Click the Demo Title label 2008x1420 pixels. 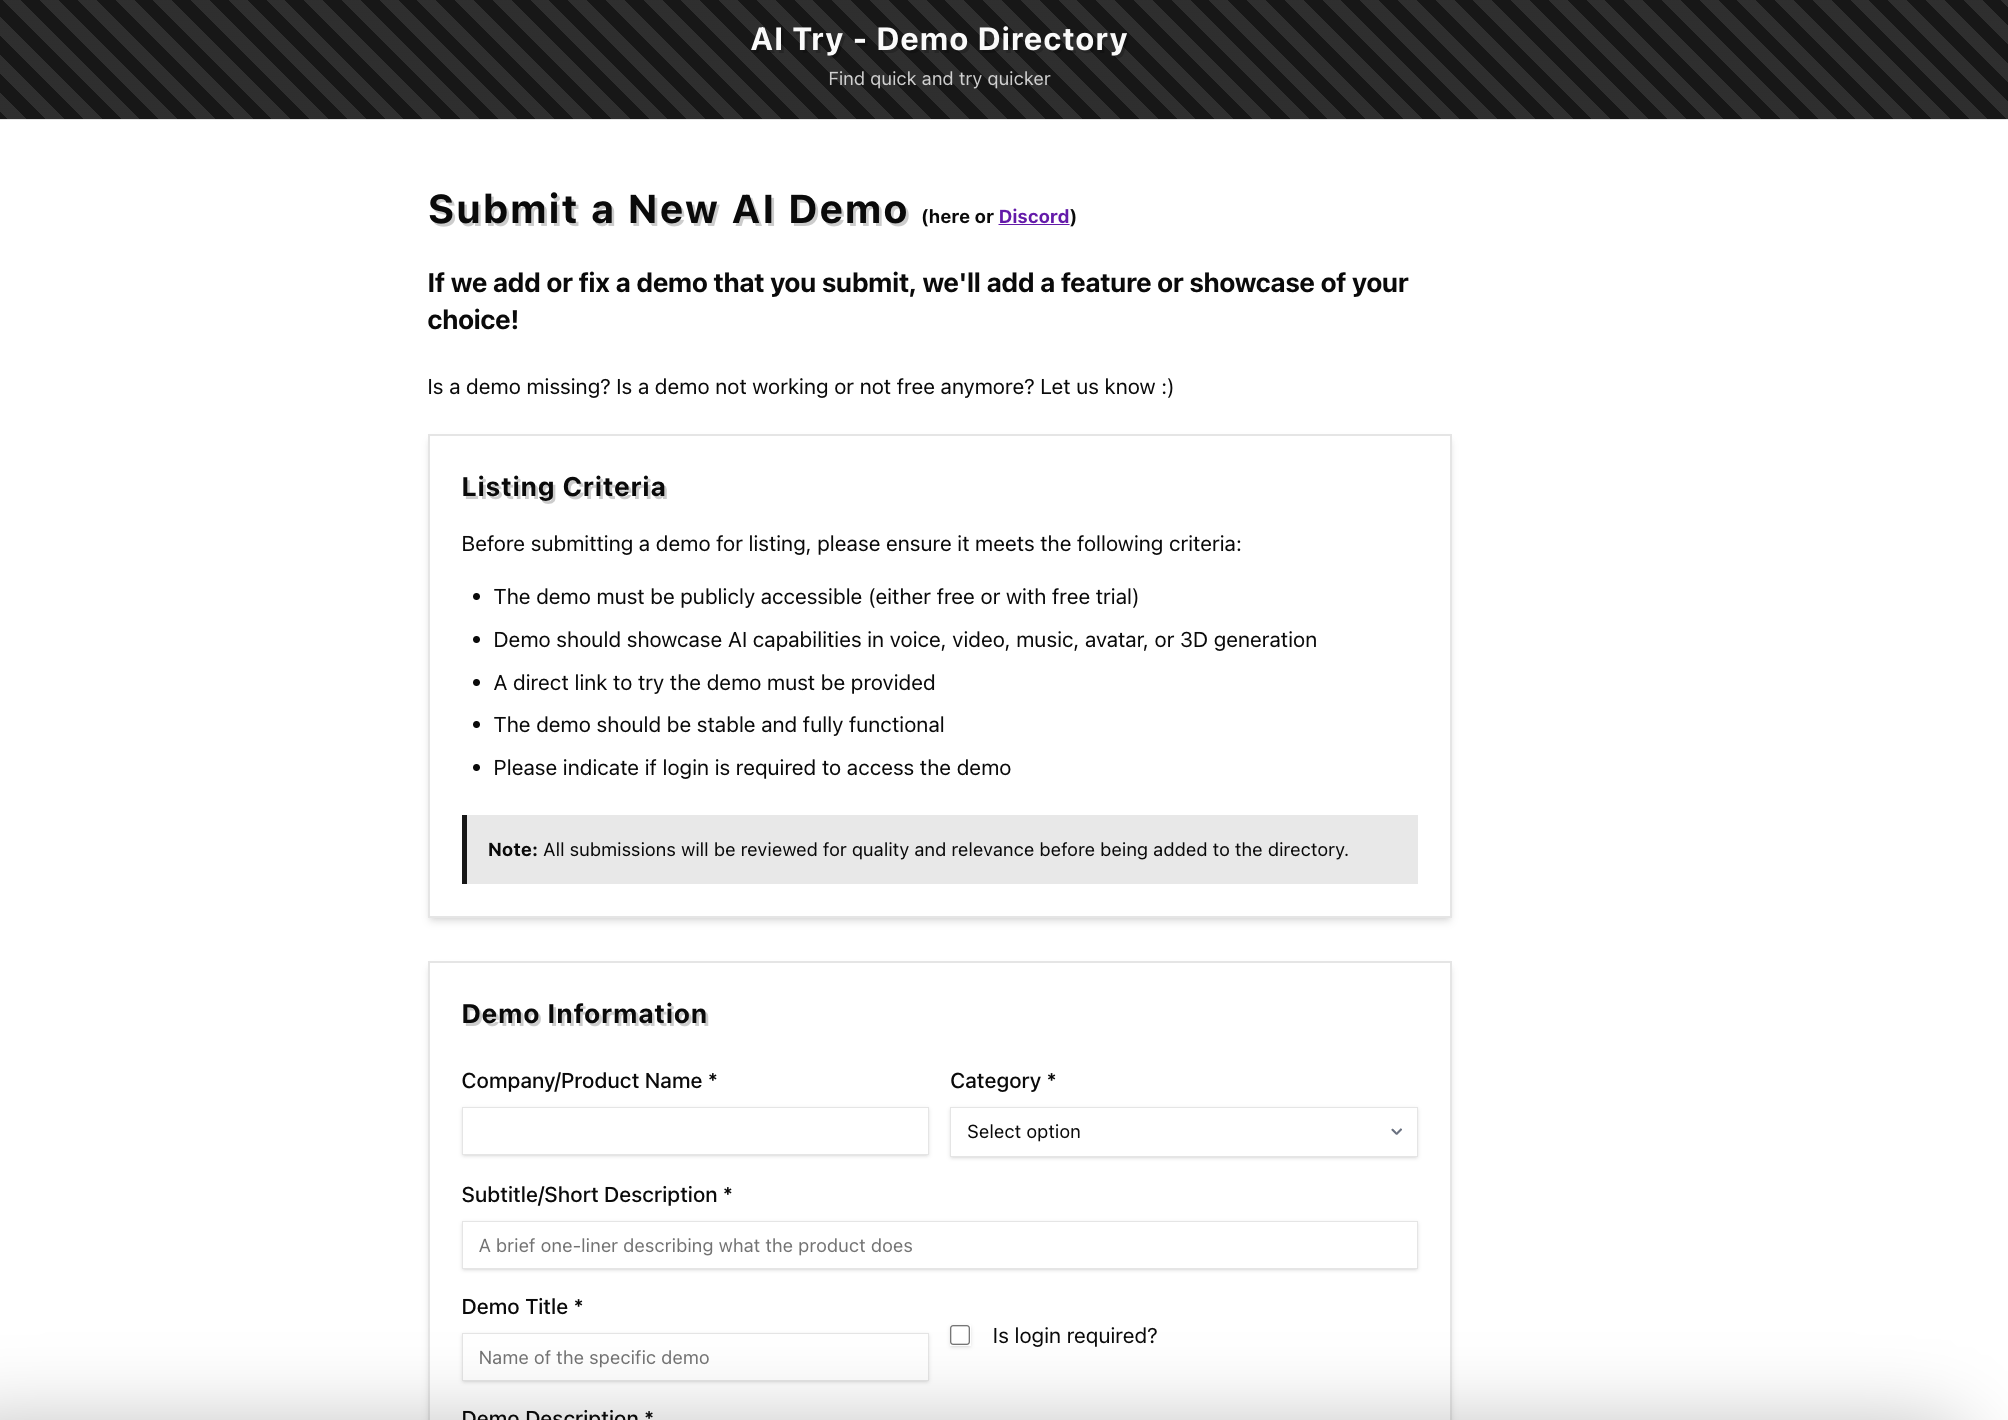coord(521,1307)
